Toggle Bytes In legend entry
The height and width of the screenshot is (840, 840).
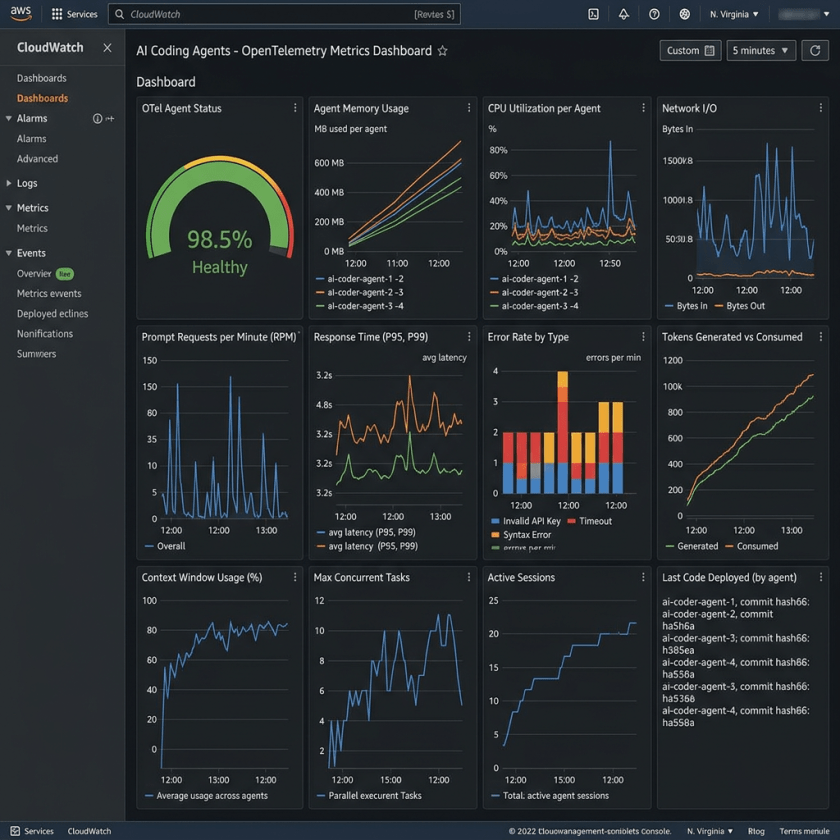click(686, 306)
